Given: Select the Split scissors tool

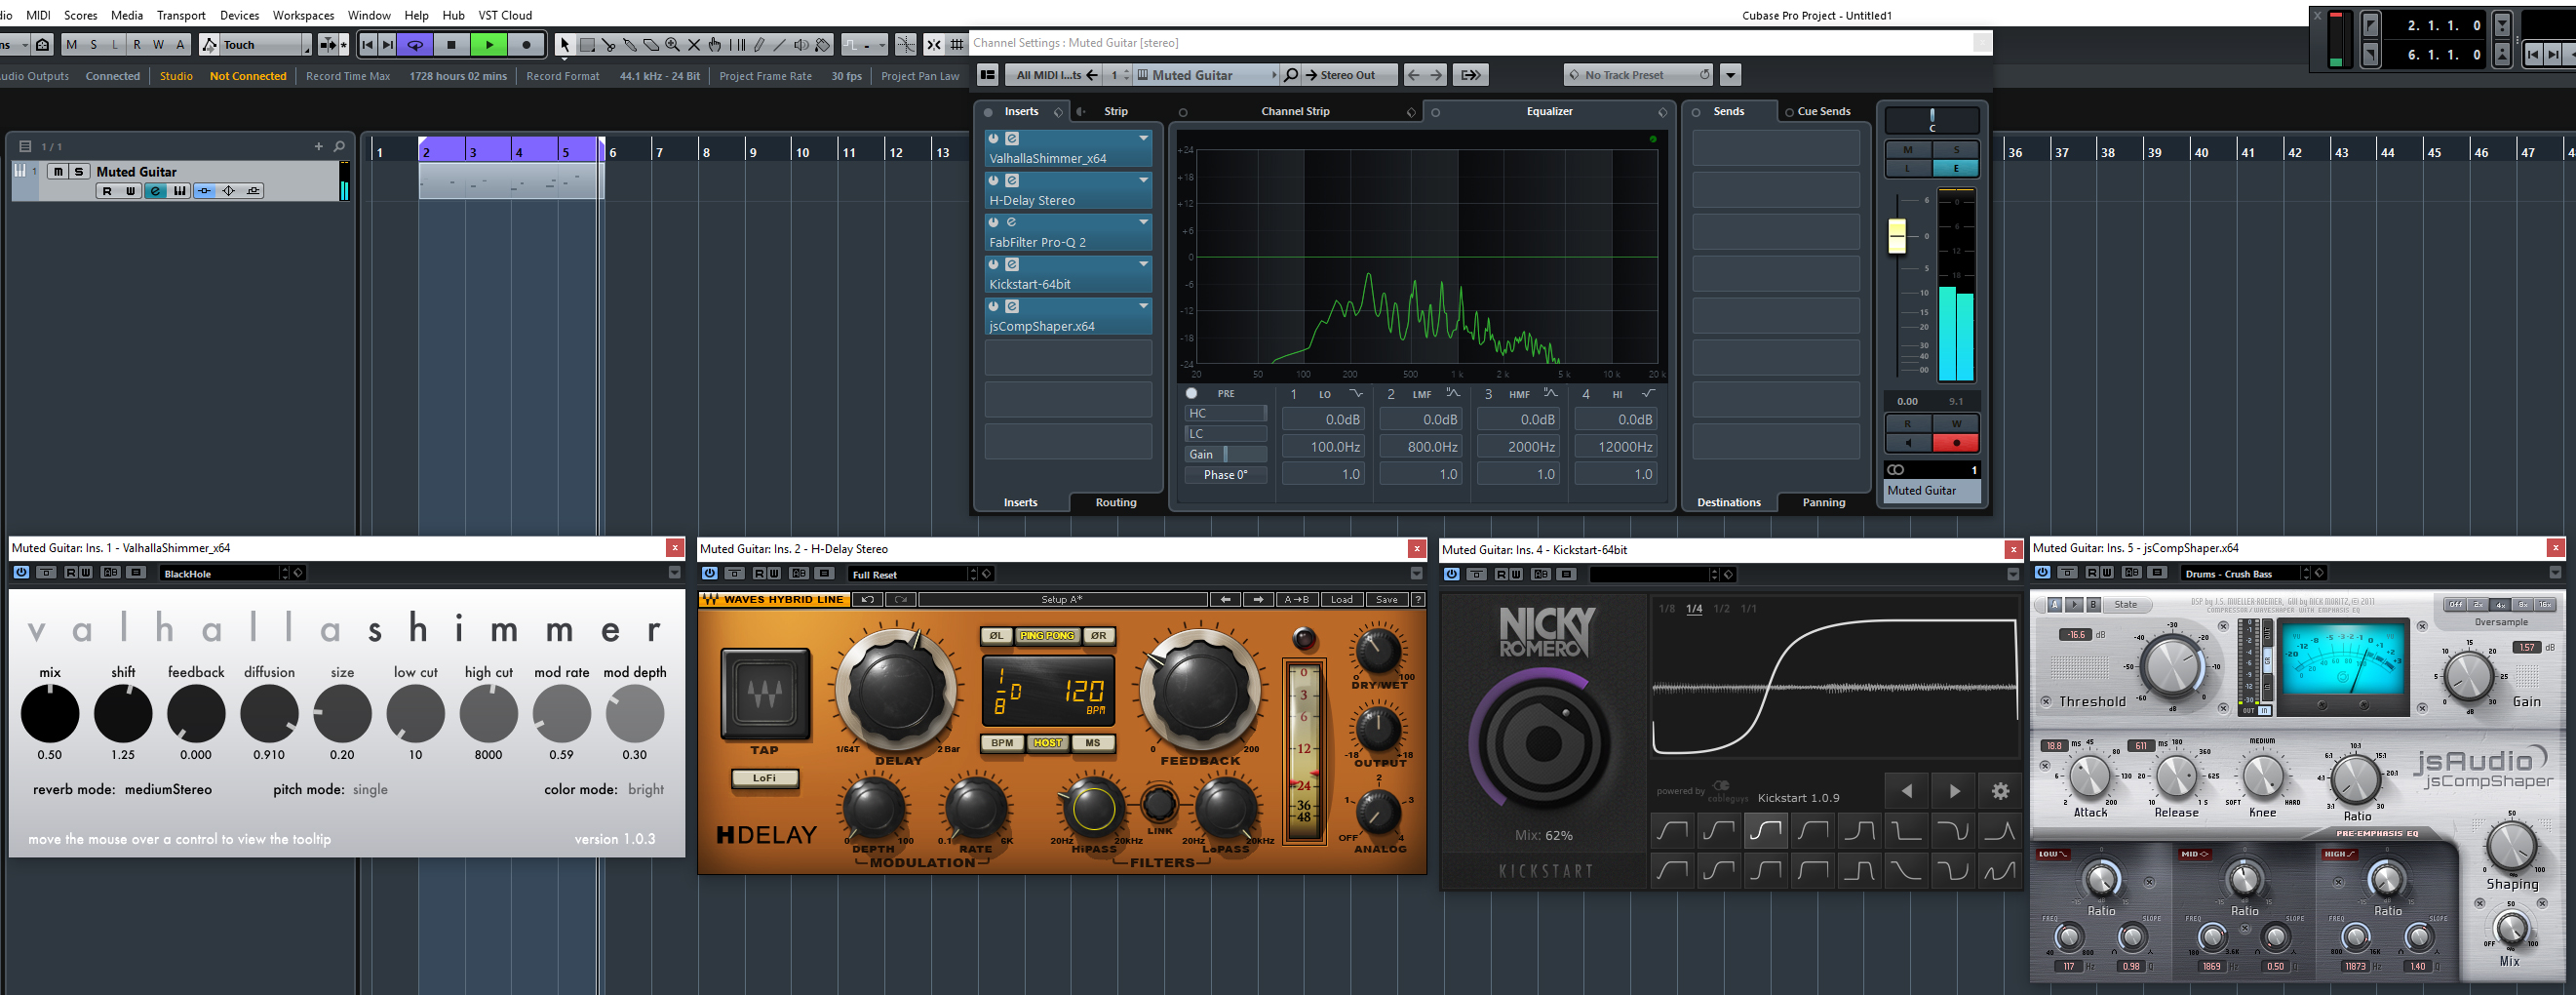Looking at the screenshot, I should [x=609, y=45].
